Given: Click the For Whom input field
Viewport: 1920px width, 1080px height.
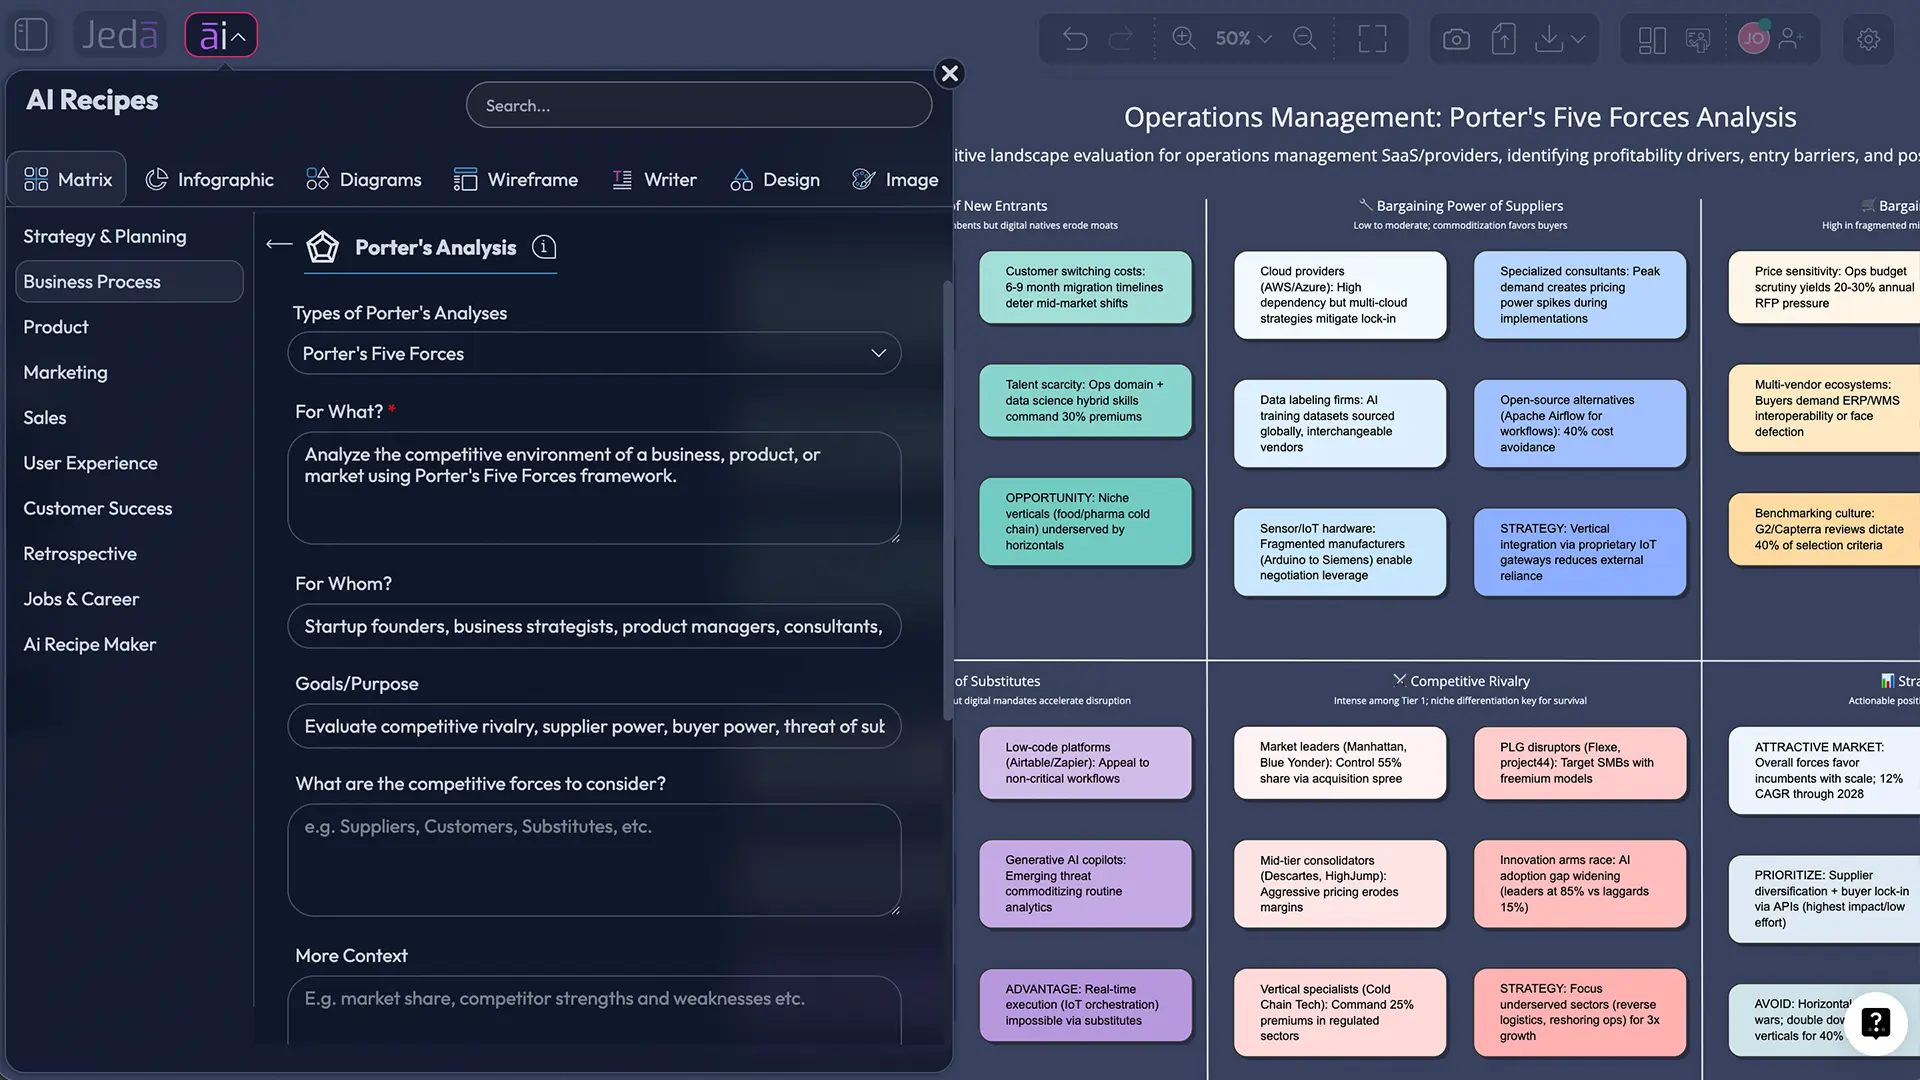Looking at the screenshot, I should coord(594,626).
